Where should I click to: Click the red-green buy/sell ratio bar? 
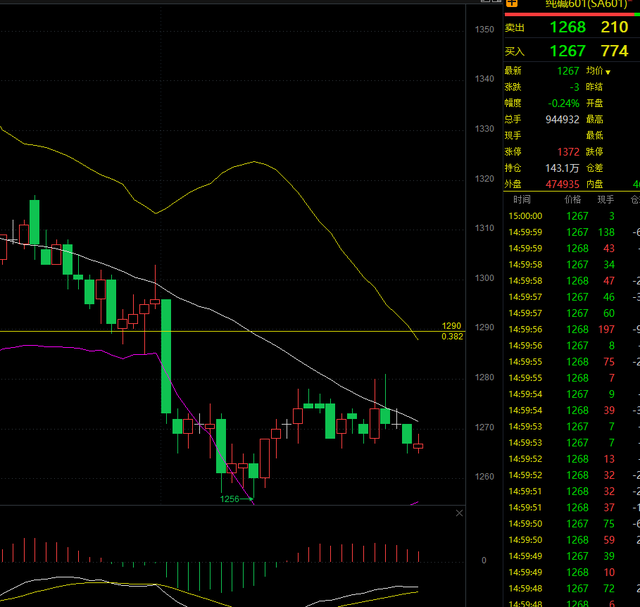tap(572, 13)
